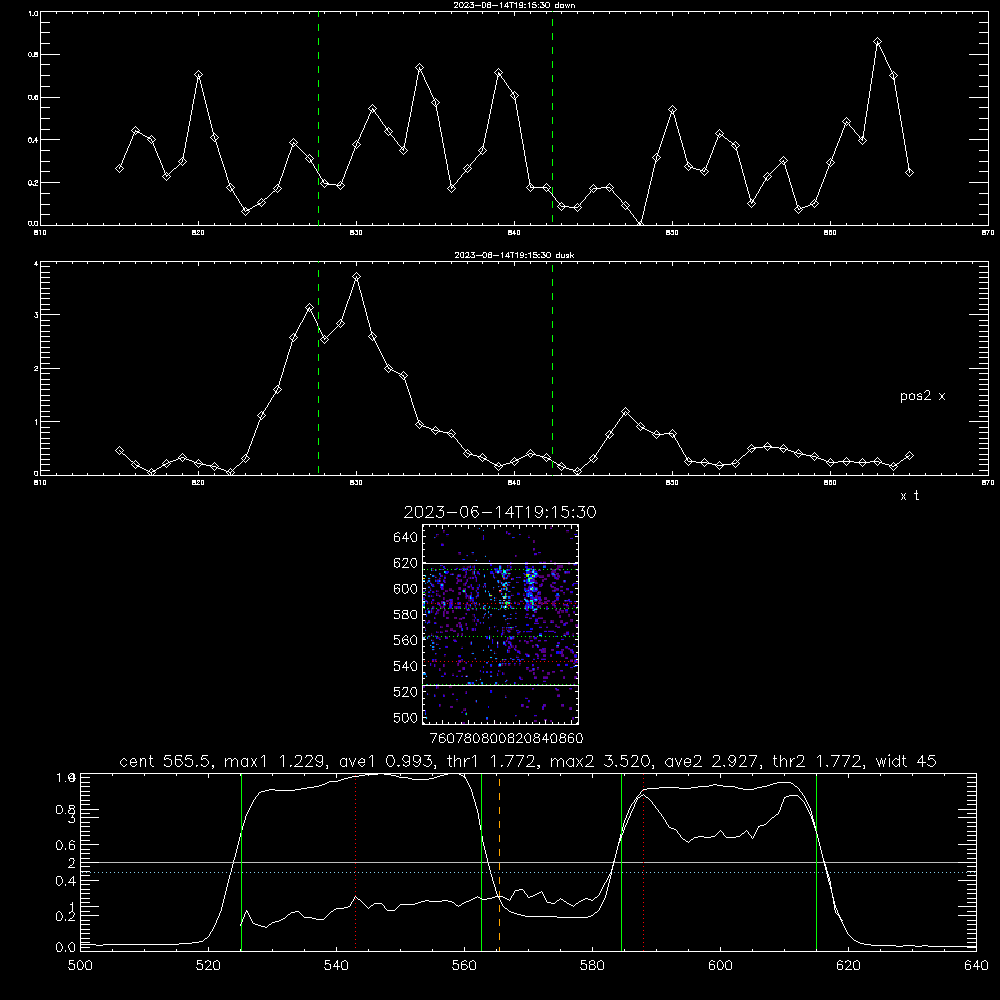Click the green line near 615 in bottom plot
Screen dimensions: 1000x1000
coord(816,861)
